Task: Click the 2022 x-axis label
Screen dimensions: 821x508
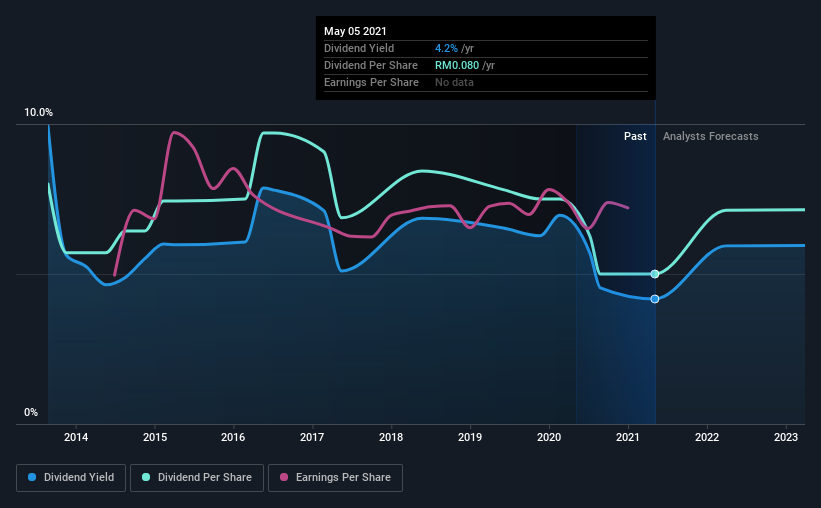Action: (x=707, y=437)
